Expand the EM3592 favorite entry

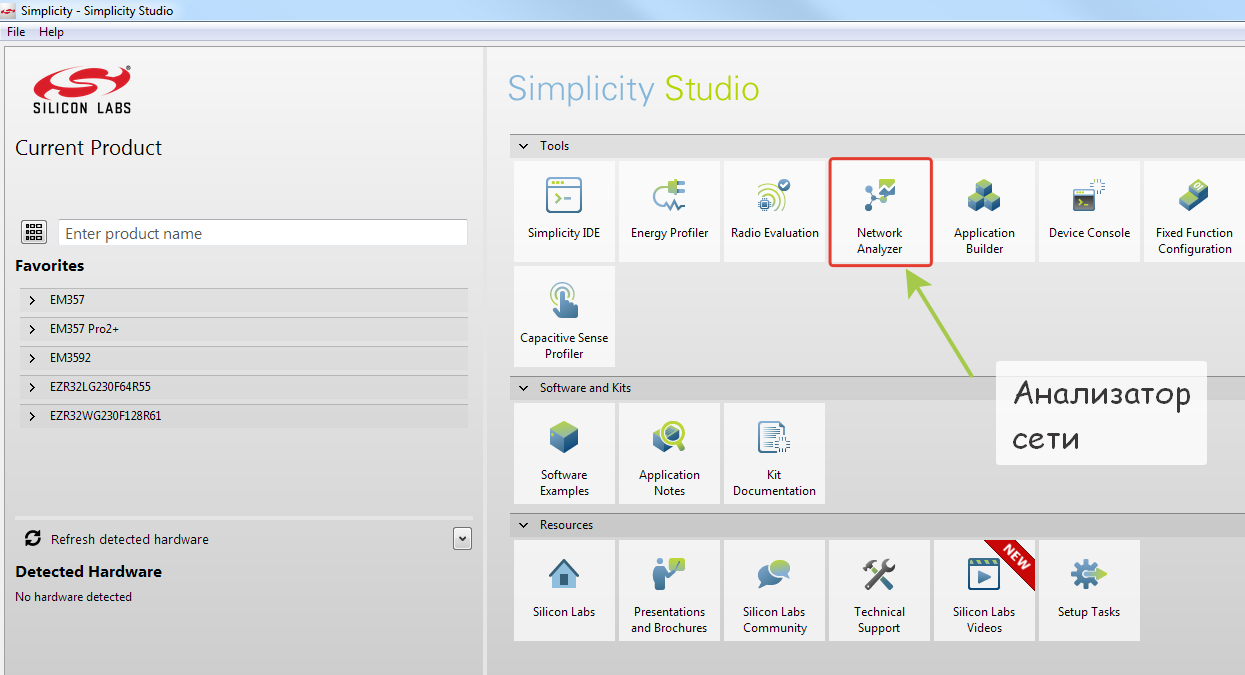pyautogui.click(x=32, y=358)
